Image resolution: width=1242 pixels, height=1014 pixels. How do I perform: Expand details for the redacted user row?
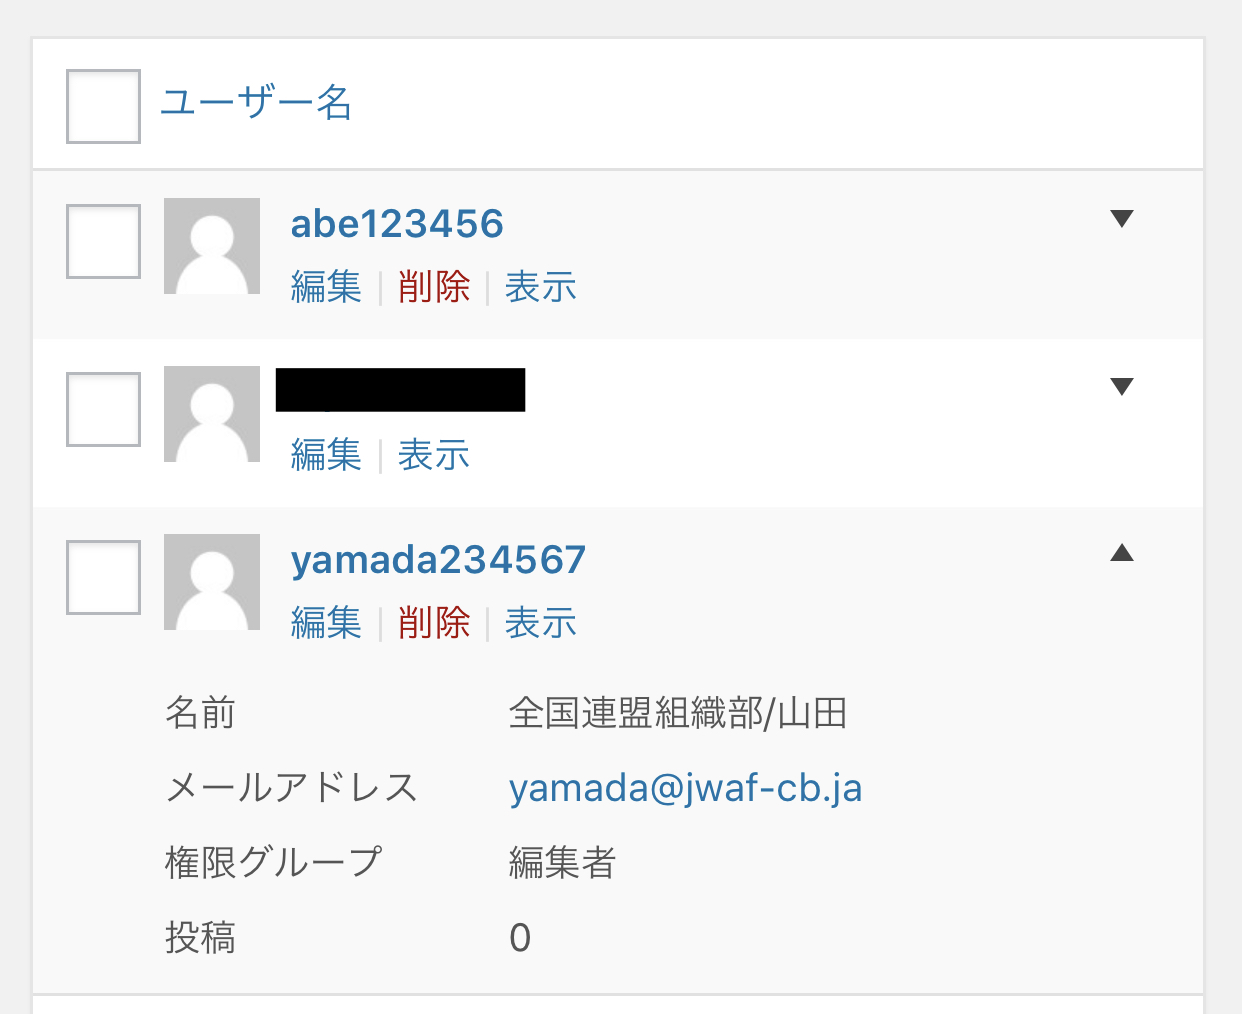click(x=1122, y=387)
